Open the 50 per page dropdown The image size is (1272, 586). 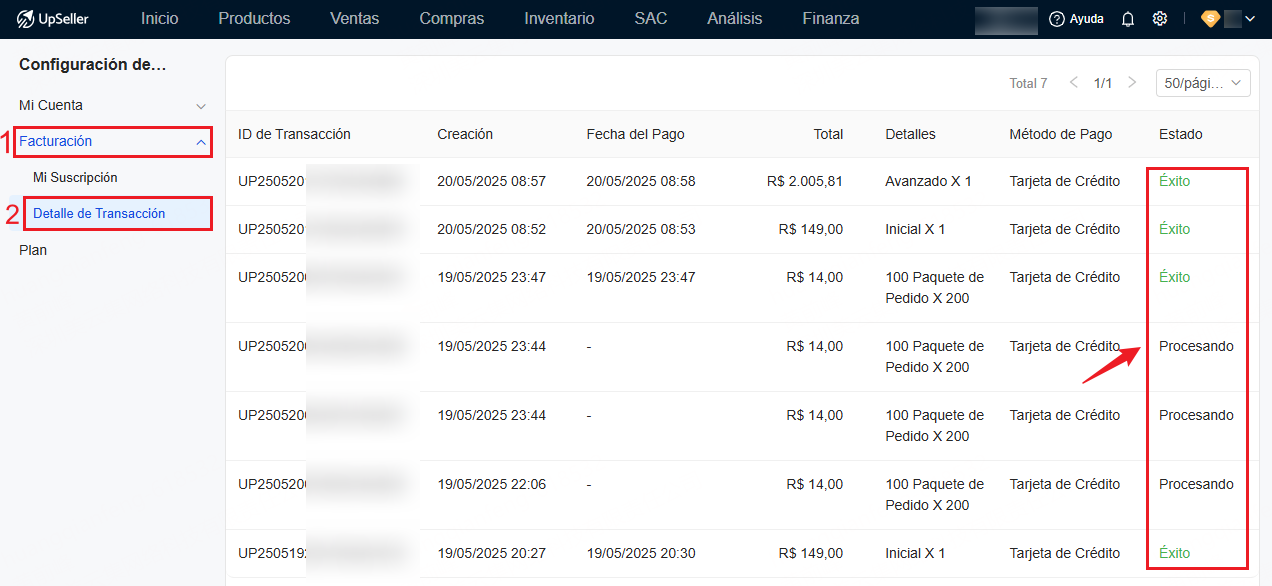point(1203,83)
